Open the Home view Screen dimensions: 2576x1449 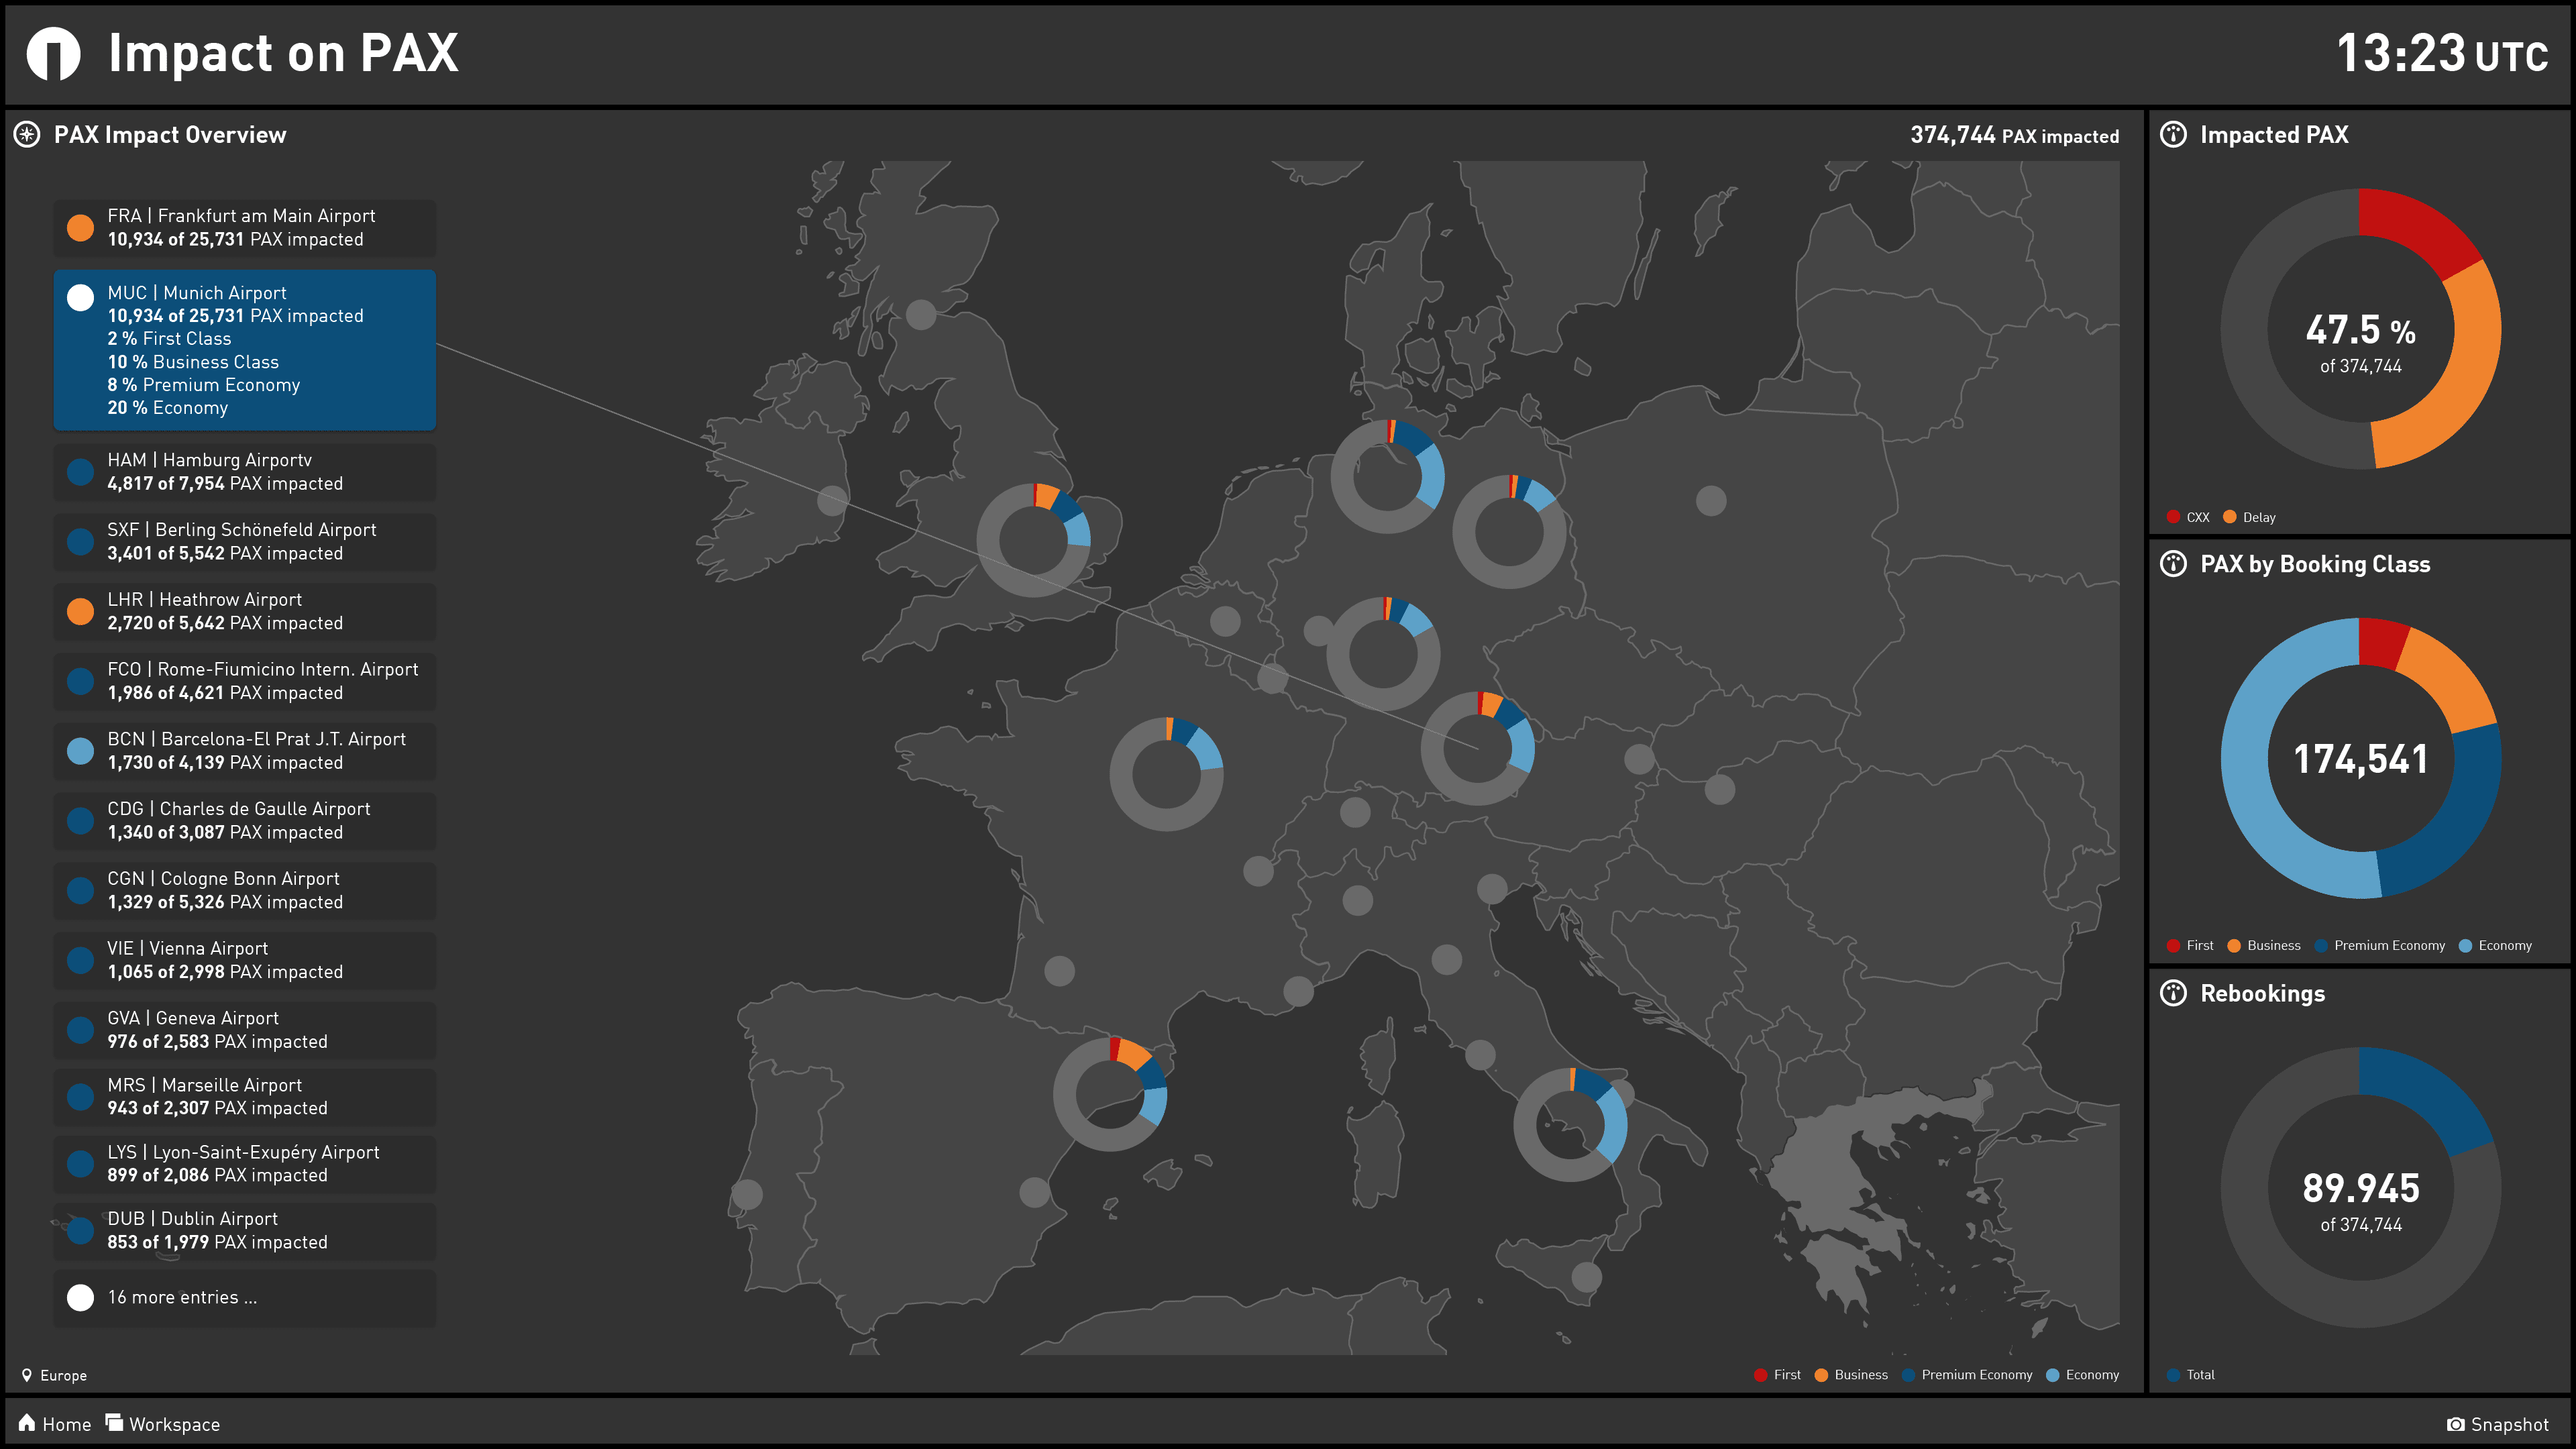[x=55, y=1424]
